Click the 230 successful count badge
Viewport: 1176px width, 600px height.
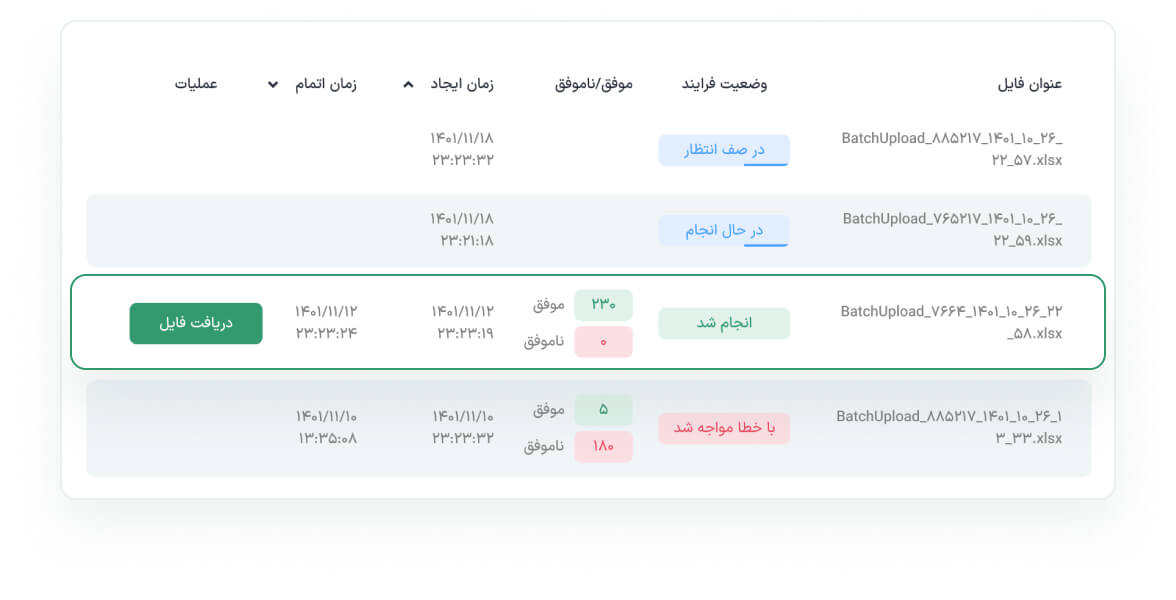click(x=603, y=304)
